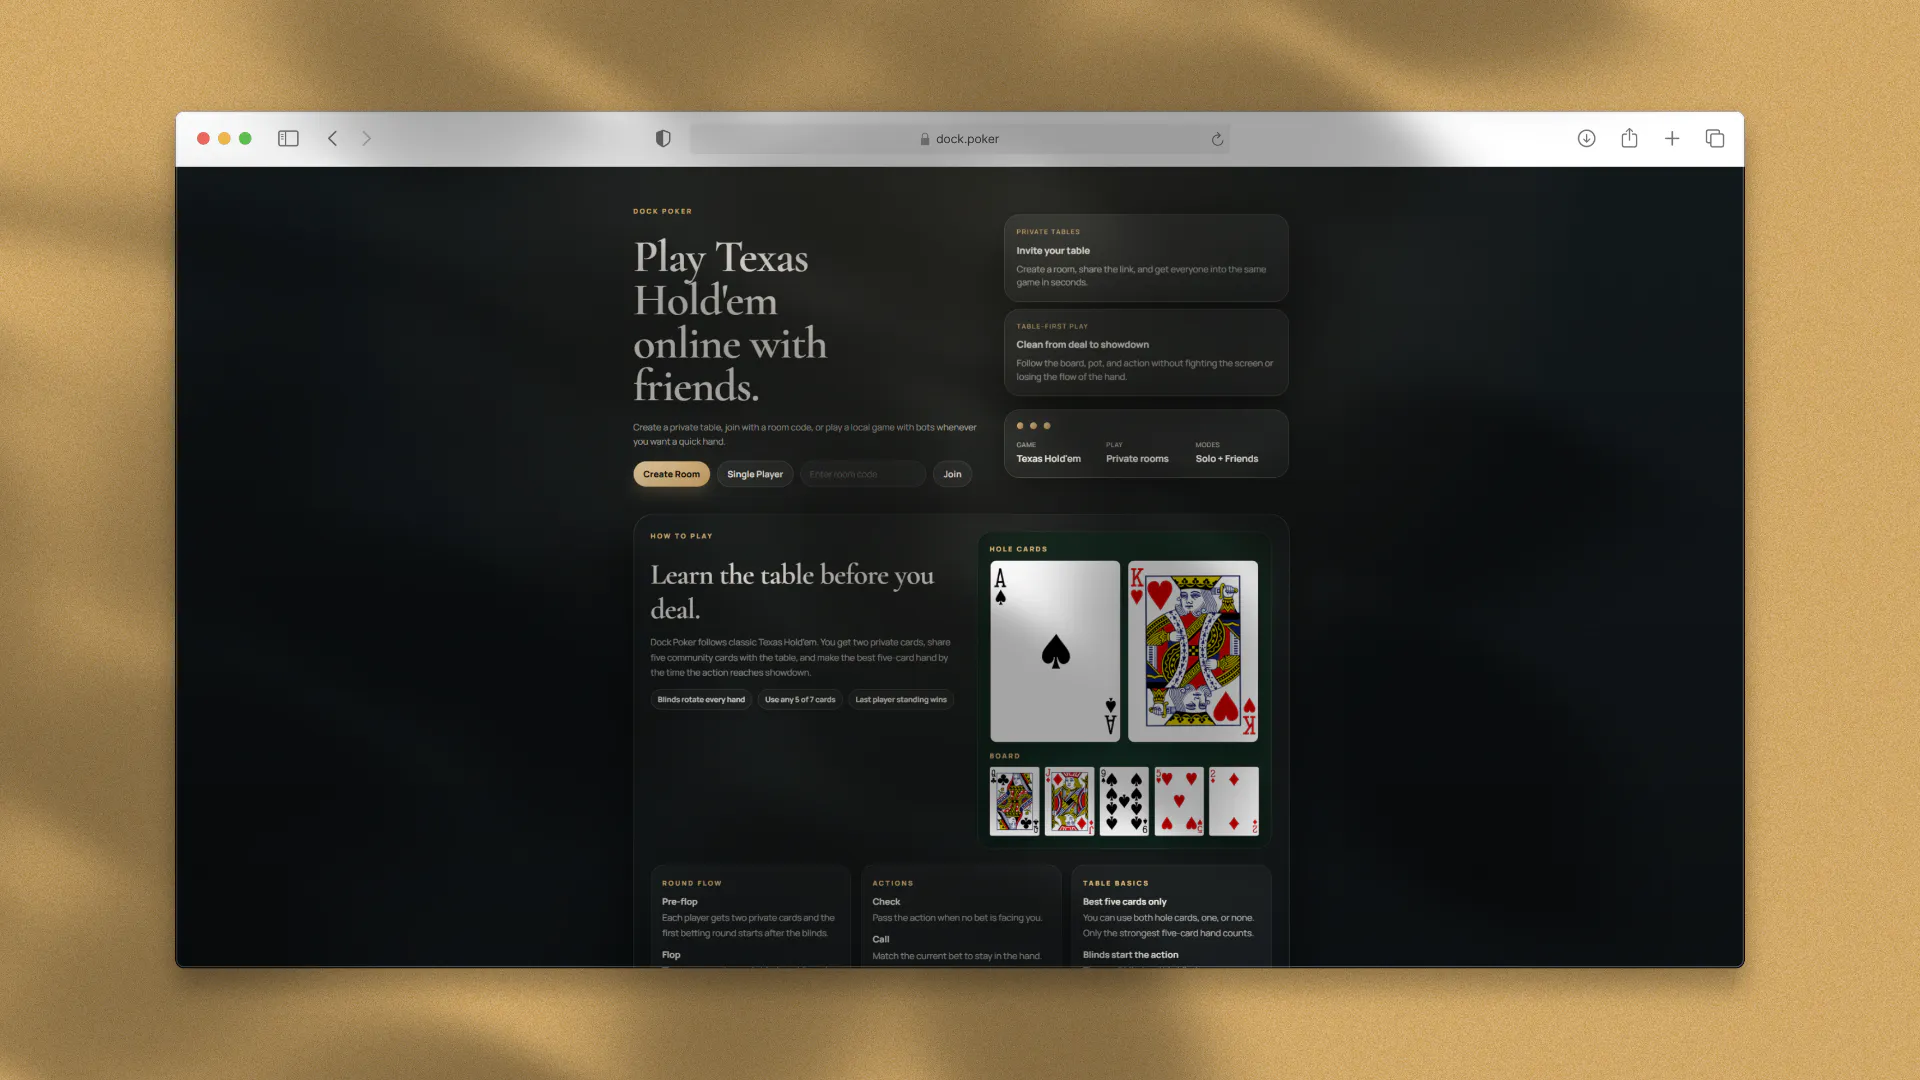The width and height of the screenshot is (1920, 1080).
Task: Click the PRIVATE TABLES label
Action: point(1048,232)
